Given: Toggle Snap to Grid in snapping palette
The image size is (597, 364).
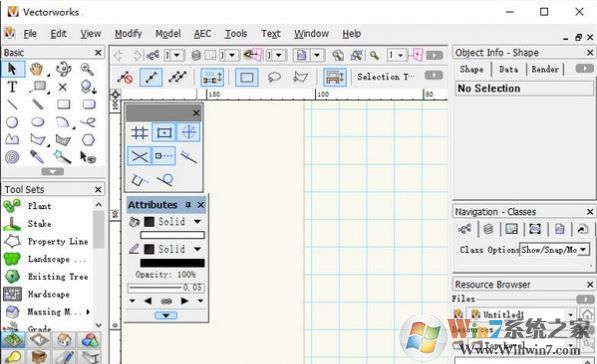Looking at the screenshot, I should pyautogui.click(x=139, y=133).
